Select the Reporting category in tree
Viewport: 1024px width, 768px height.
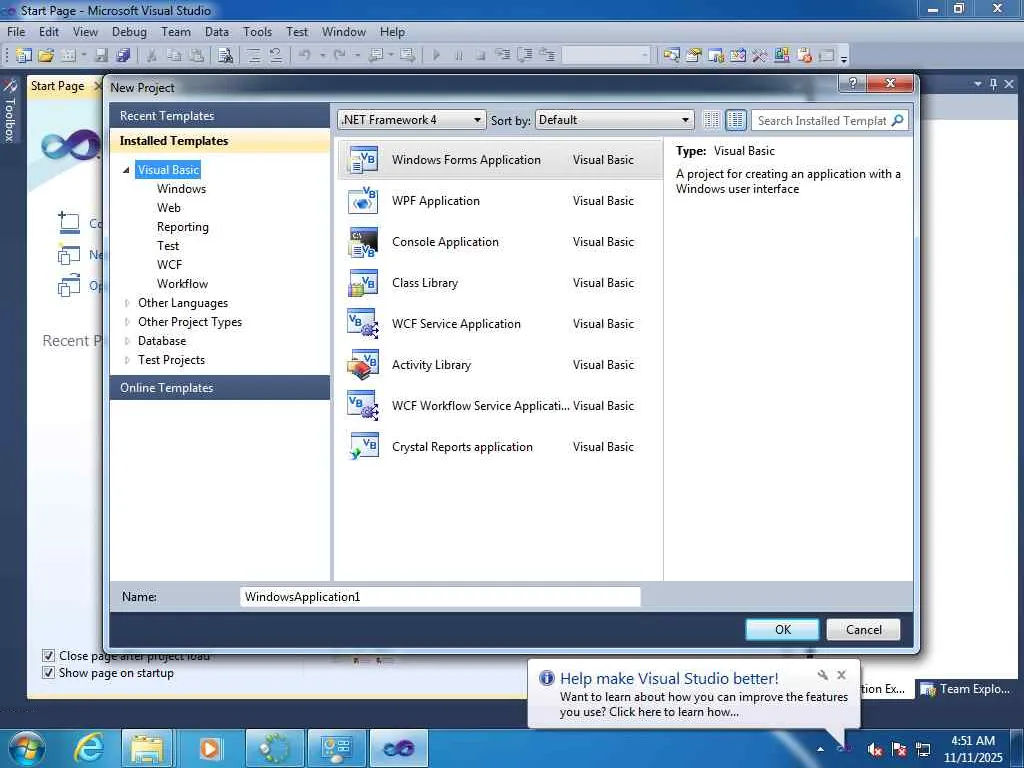pos(183,227)
